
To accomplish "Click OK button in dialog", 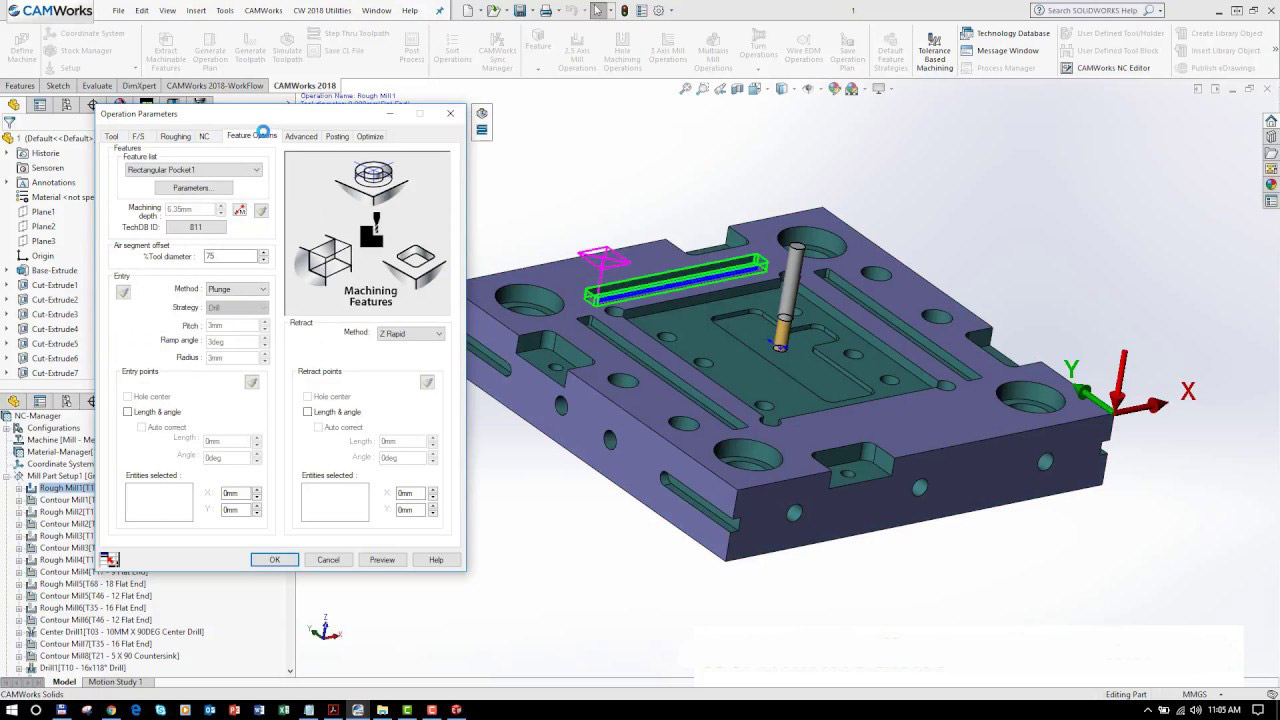I will pyautogui.click(x=275, y=560).
